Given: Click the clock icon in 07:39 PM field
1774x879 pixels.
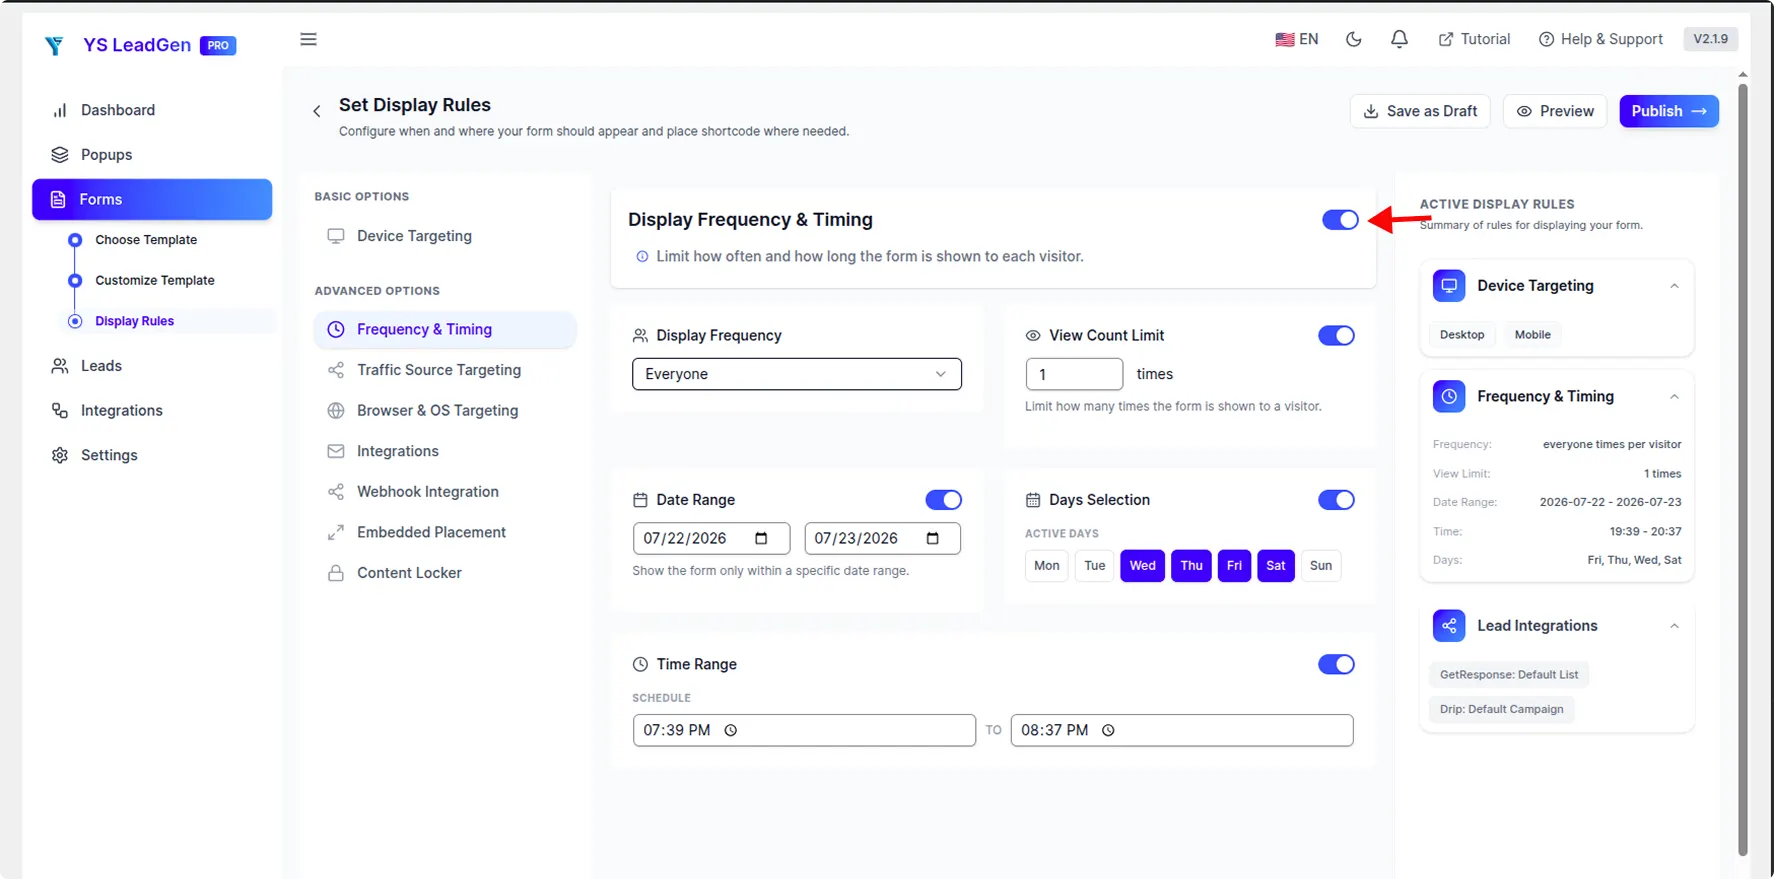Looking at the screenshot, I should click(731, 730).
